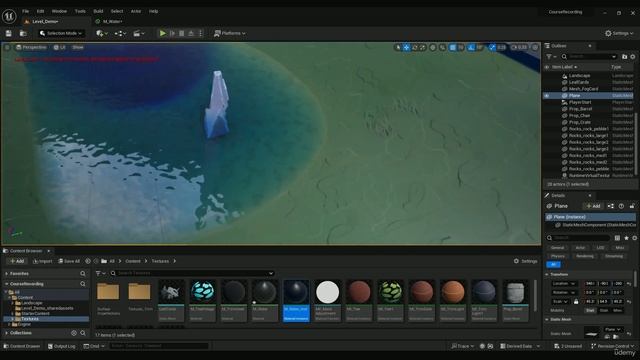
Task: Click the Save current level icon
Action: [9, 33]
